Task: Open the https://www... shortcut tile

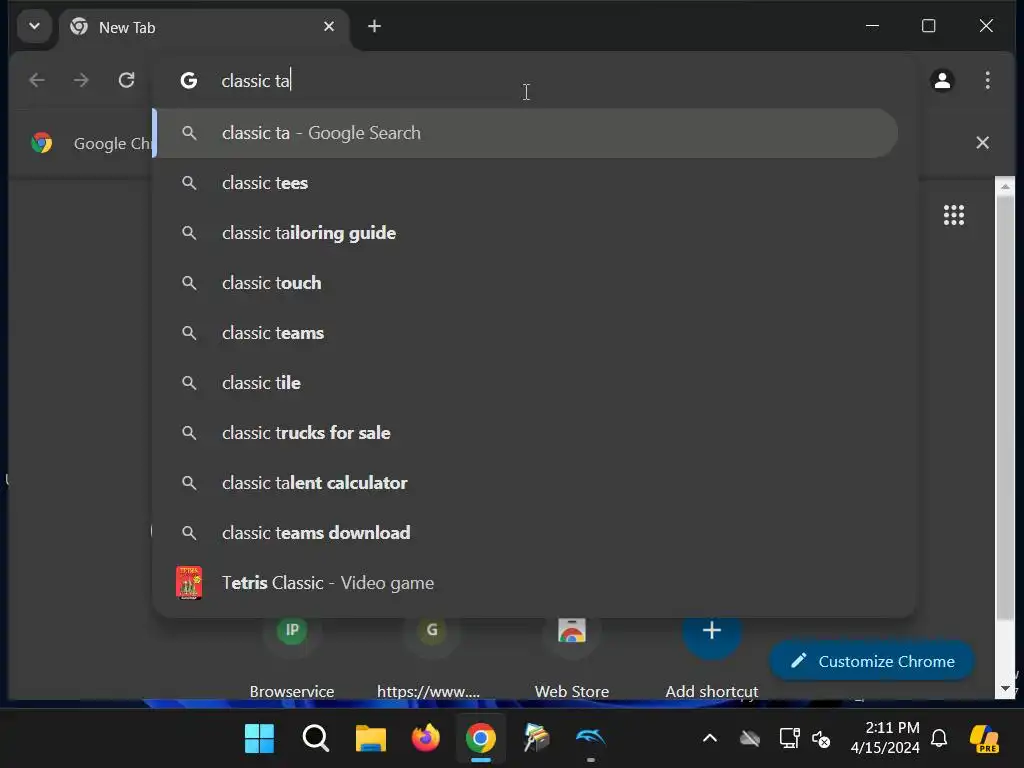Action: click(428, 656)
